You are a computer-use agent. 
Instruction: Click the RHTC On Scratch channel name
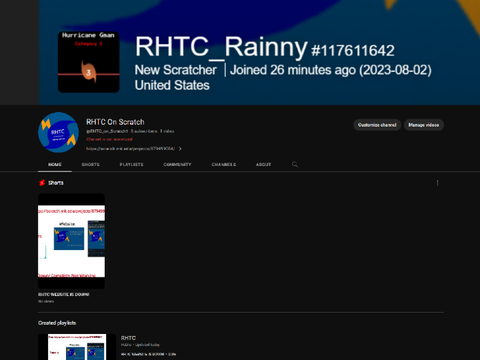pos(115,122)
